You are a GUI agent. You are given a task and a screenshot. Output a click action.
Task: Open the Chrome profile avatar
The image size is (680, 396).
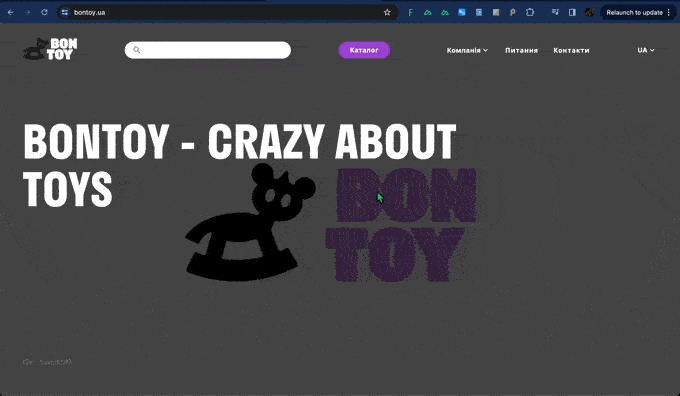pyautogui.click(x=589, y=13)
